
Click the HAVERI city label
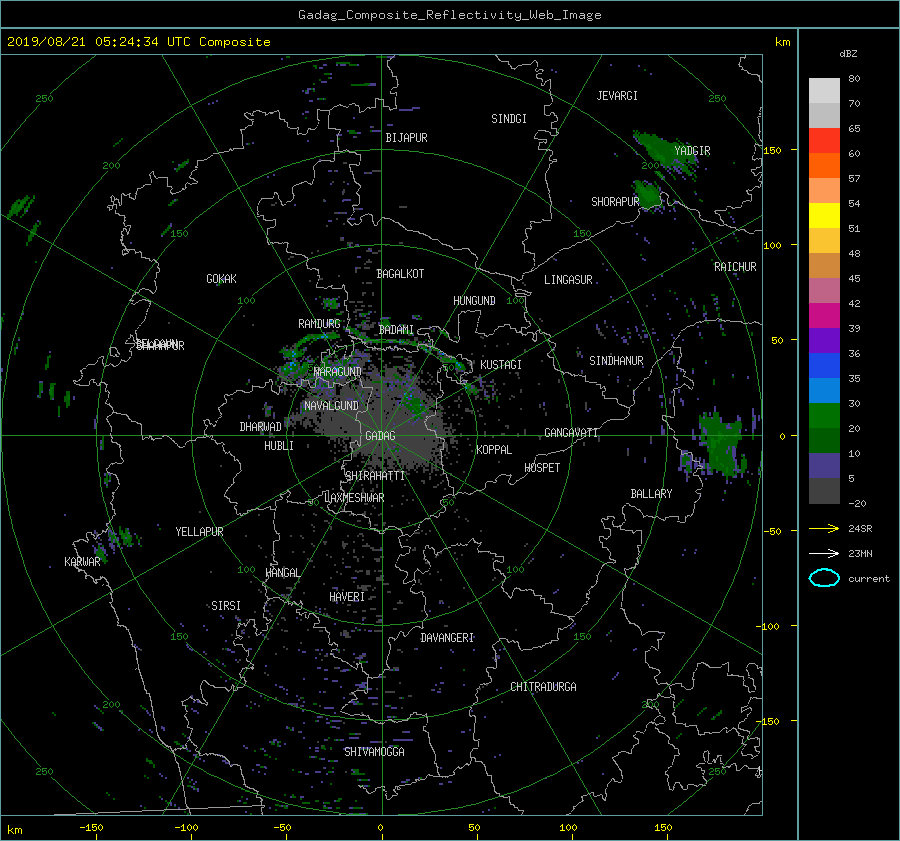(x=347, y=597)
